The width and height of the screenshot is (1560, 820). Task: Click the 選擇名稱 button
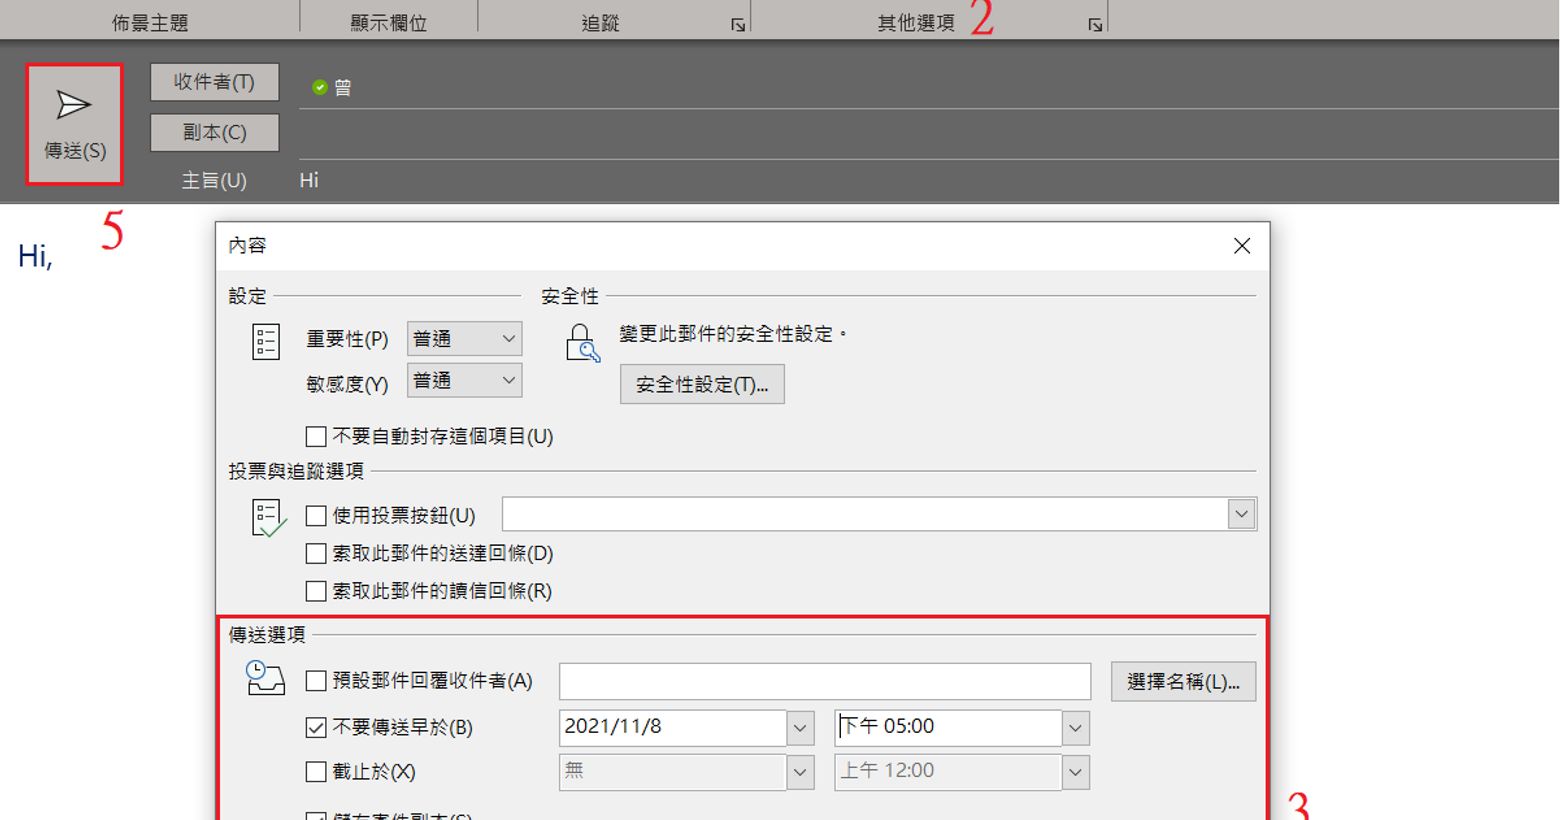pyautogui.click(x=1183, y=682)
